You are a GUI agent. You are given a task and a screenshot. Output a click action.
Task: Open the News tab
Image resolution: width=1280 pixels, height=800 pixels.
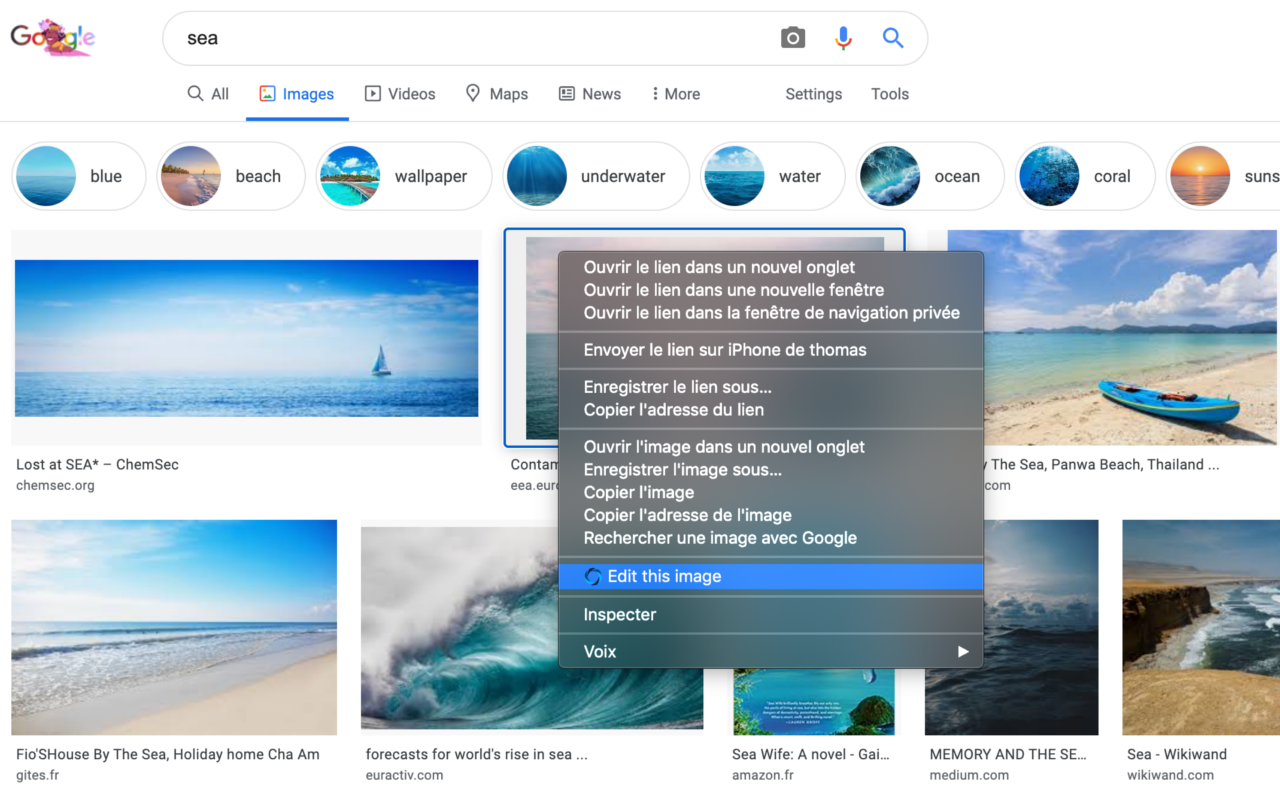tap(590, 94)
